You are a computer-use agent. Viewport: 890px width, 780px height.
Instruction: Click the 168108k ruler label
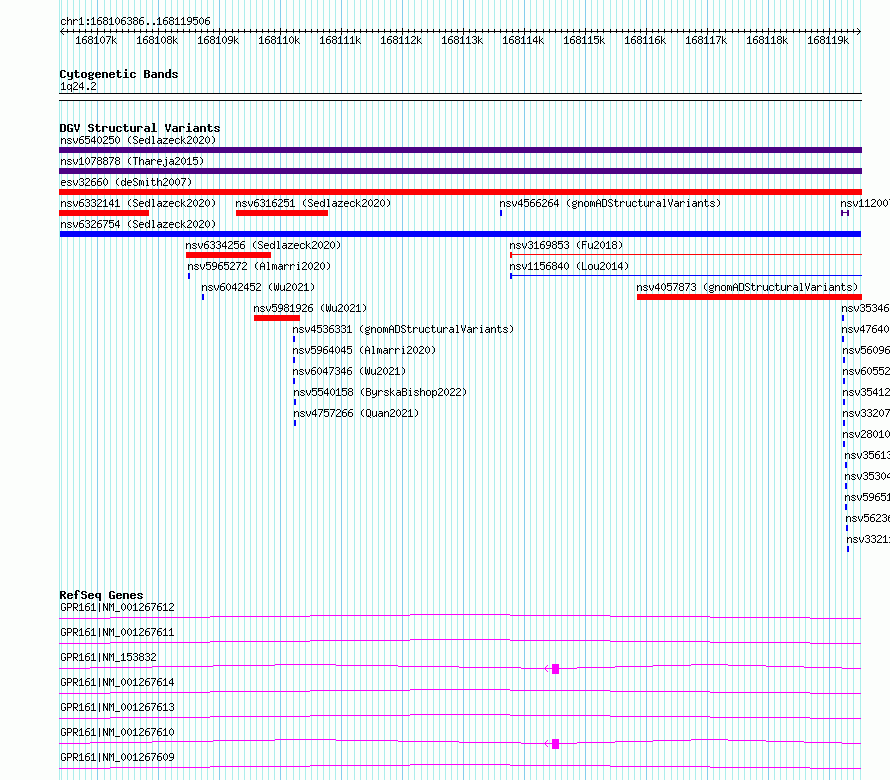pos(157,40)
